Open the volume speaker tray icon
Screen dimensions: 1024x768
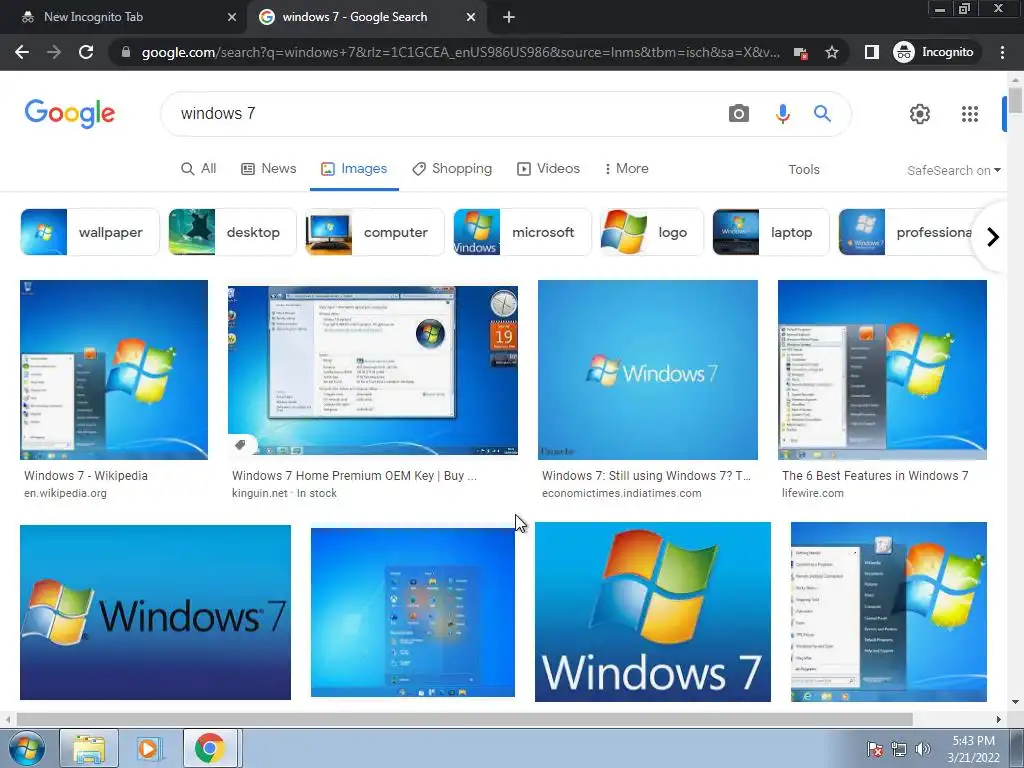[x=923, y=749]
